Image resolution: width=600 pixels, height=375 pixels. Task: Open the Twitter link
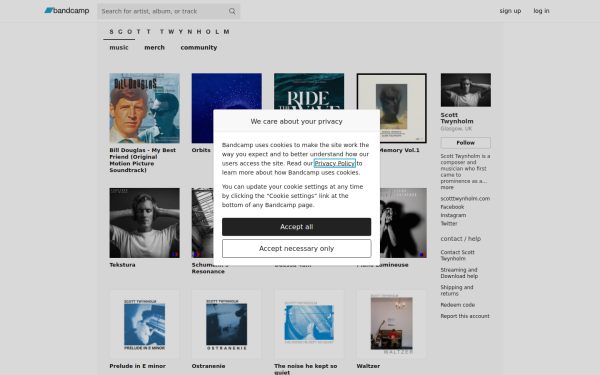449,223
